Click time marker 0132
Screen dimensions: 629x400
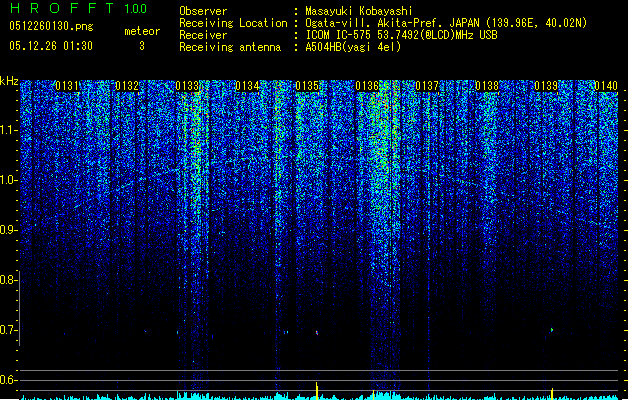127,86
